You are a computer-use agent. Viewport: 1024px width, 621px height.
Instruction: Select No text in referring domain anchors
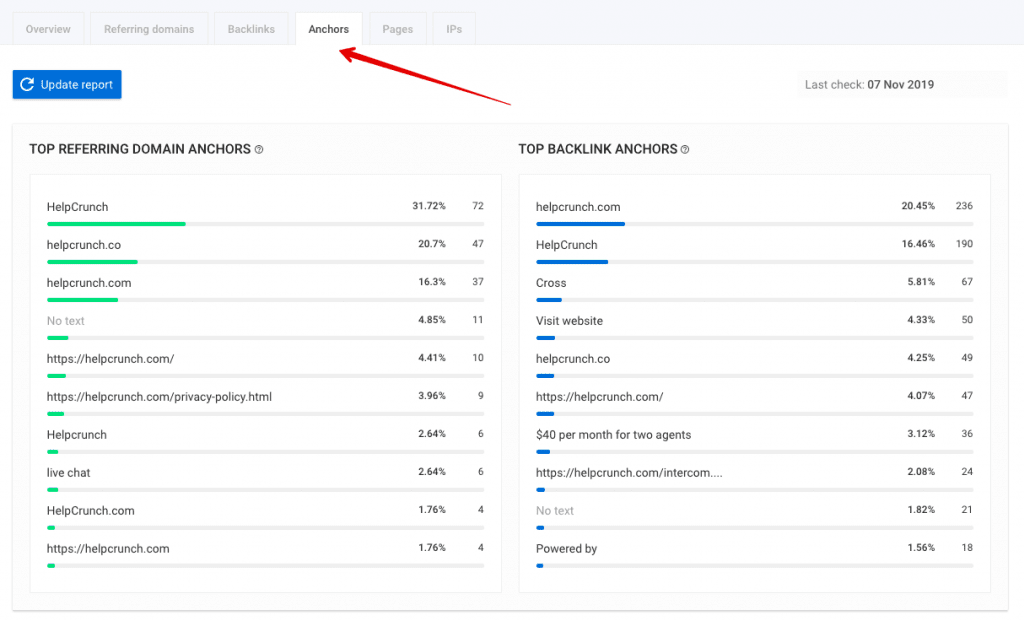[x=65, y=321]
